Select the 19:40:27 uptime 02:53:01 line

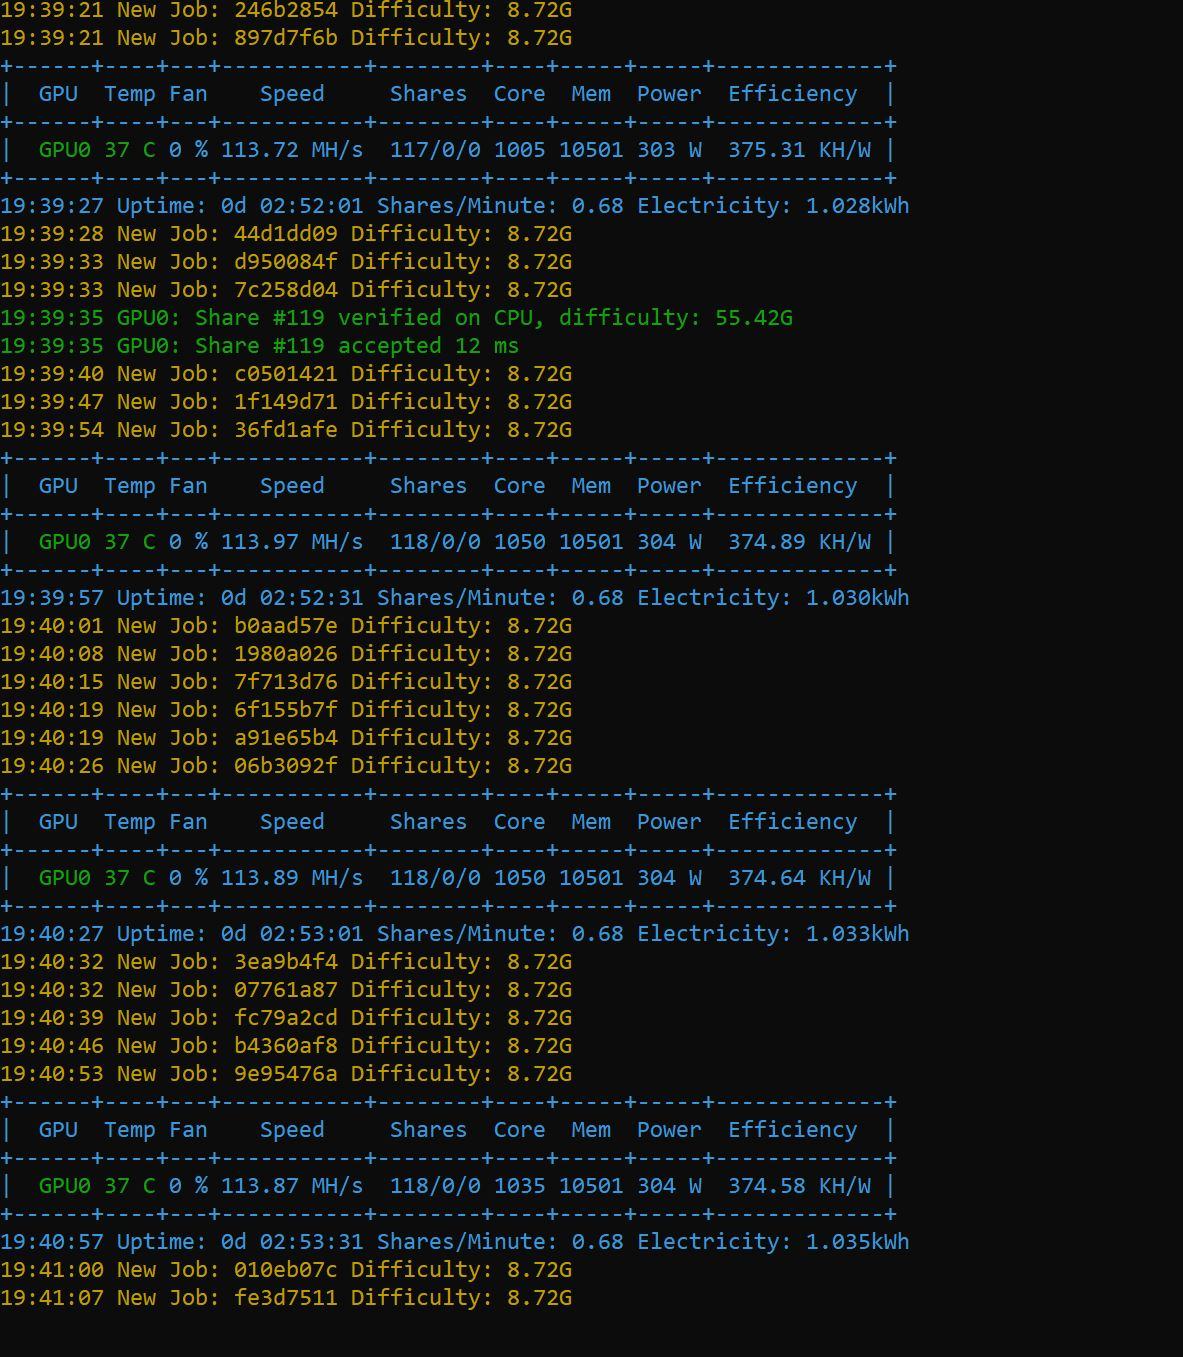pyautogui.click(x=455, y=934)
